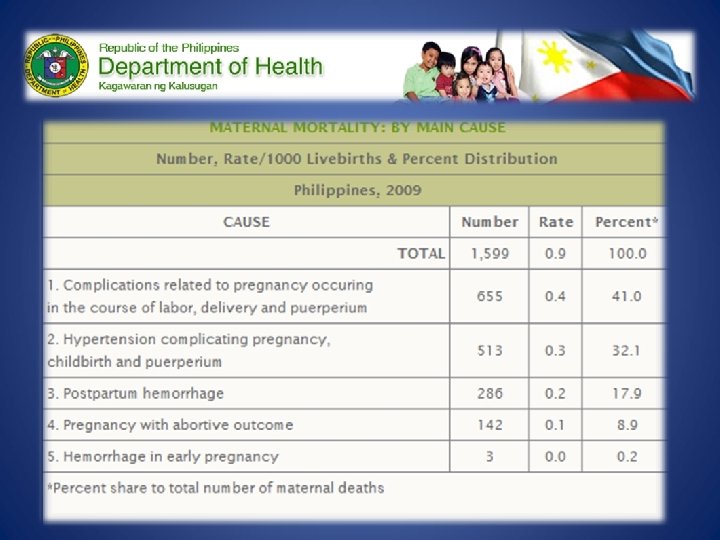720x540 pixels.
Task: Click number 513 cell
Action: point(489,351)
